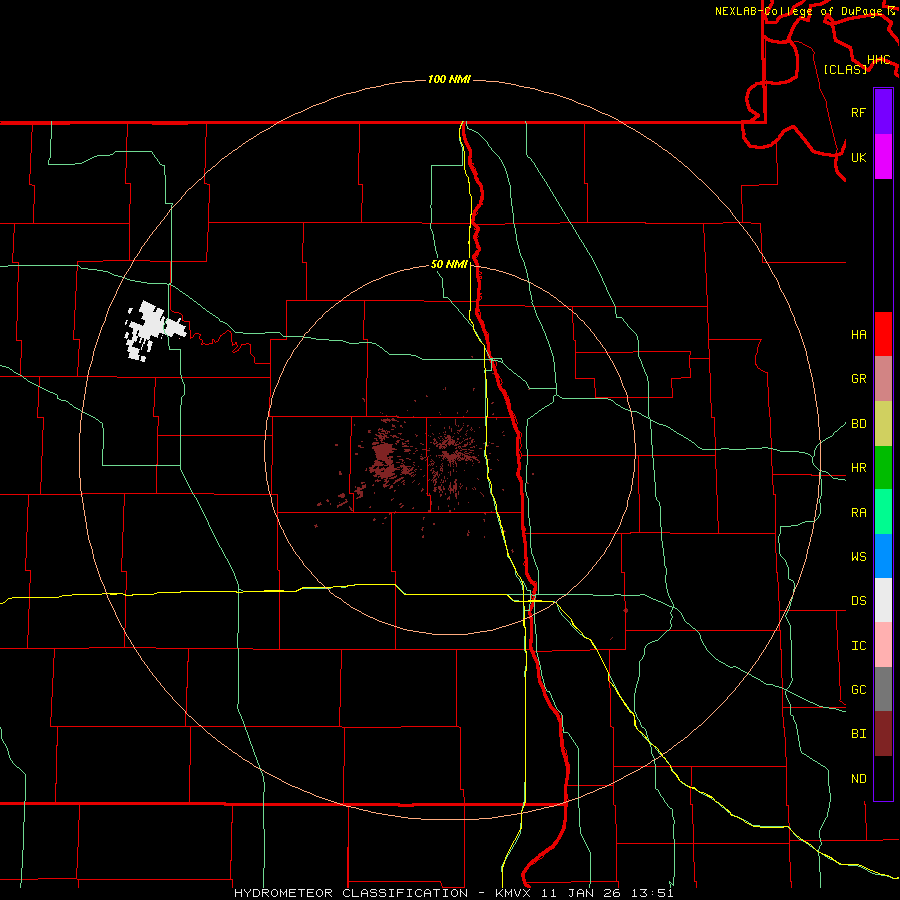
Task: Click the GR legend color swatch
Action: click(883, 379)
